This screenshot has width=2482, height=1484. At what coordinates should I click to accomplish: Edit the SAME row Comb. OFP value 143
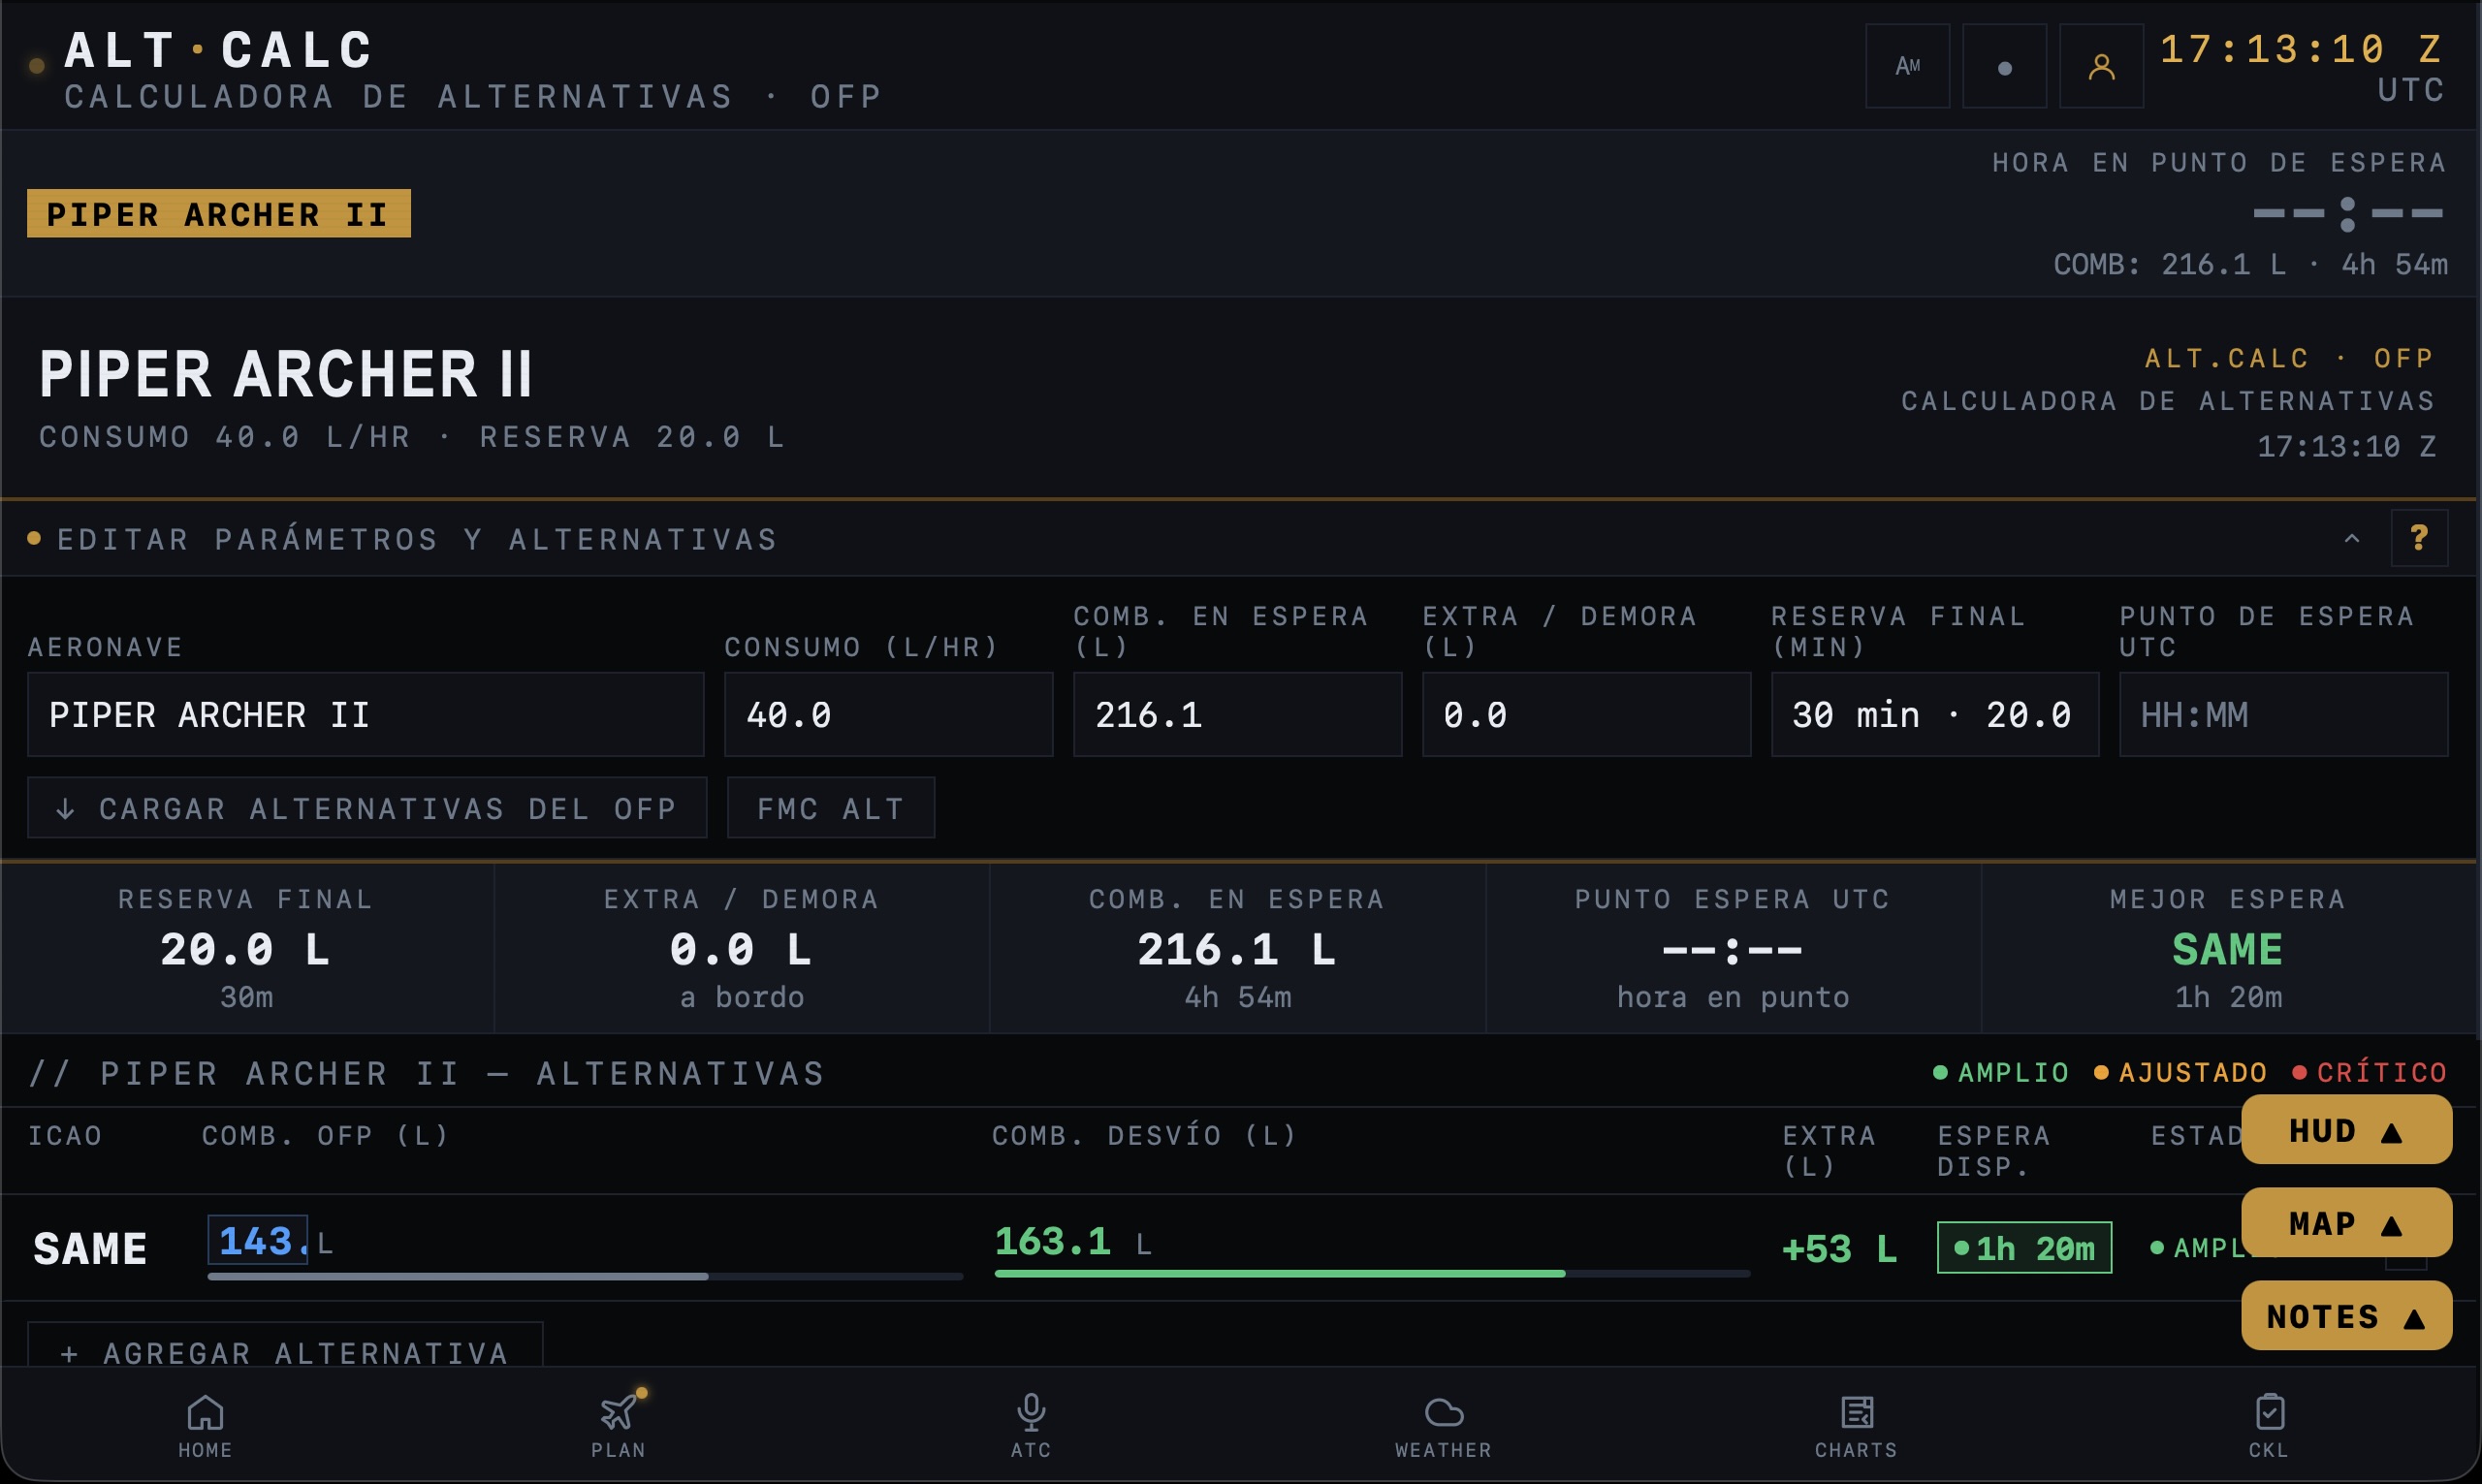pos(258,1240)
